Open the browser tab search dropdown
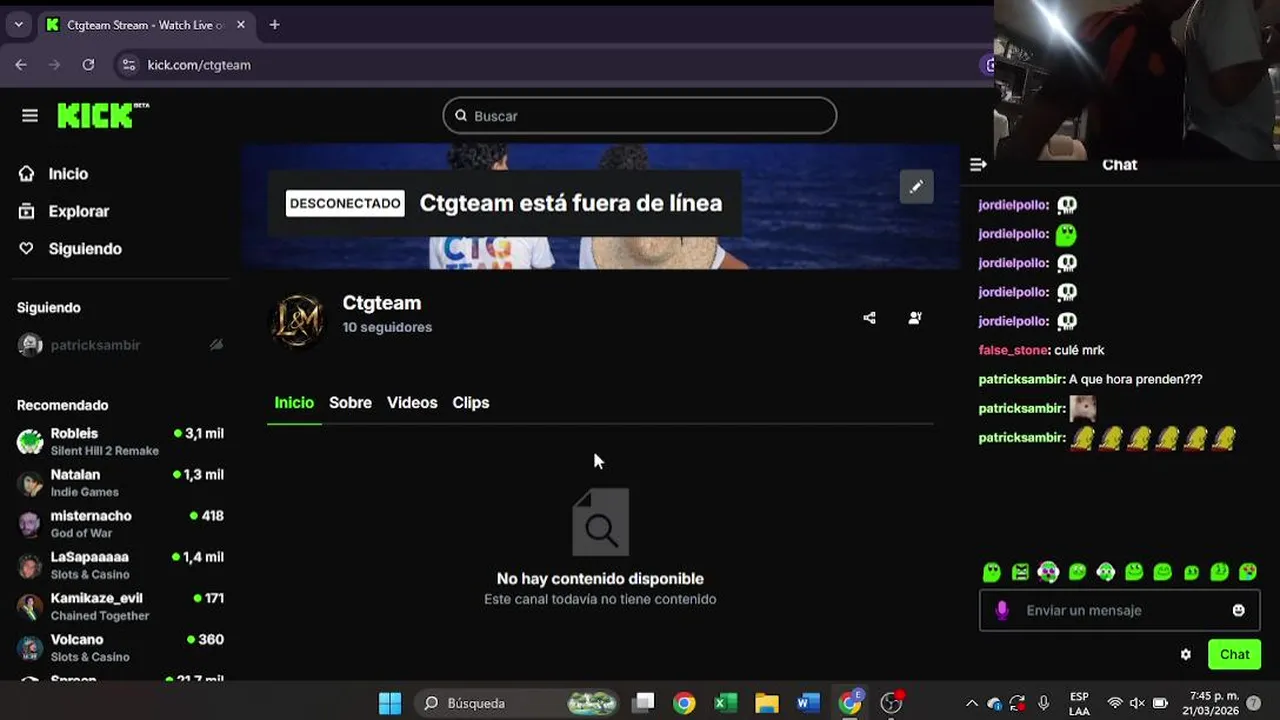The image size is (1280, 720). point(18,25)
